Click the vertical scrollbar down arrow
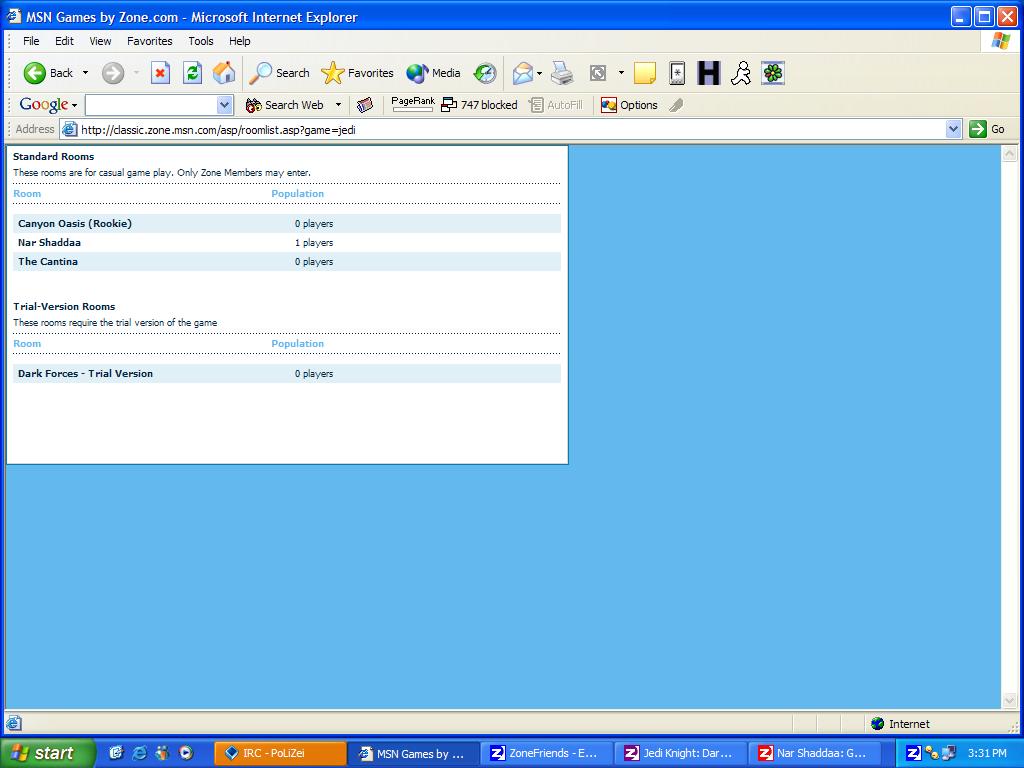 [1009, 701]
